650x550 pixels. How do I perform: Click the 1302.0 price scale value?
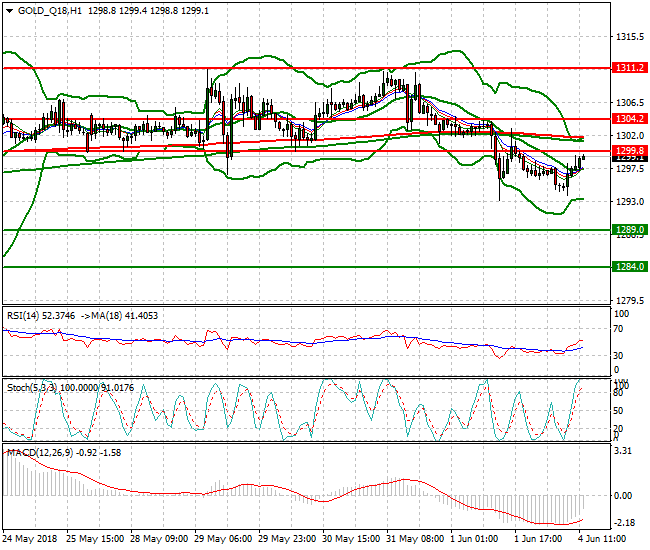[630, 136]
